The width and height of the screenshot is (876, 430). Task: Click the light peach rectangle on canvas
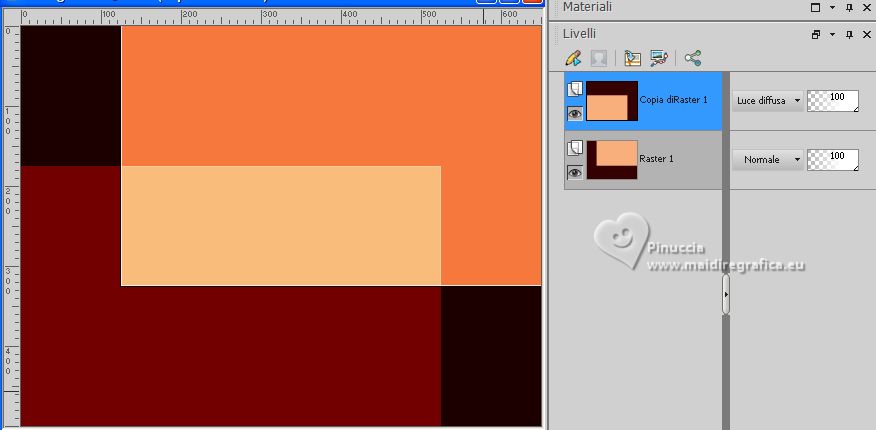(281, 226)
